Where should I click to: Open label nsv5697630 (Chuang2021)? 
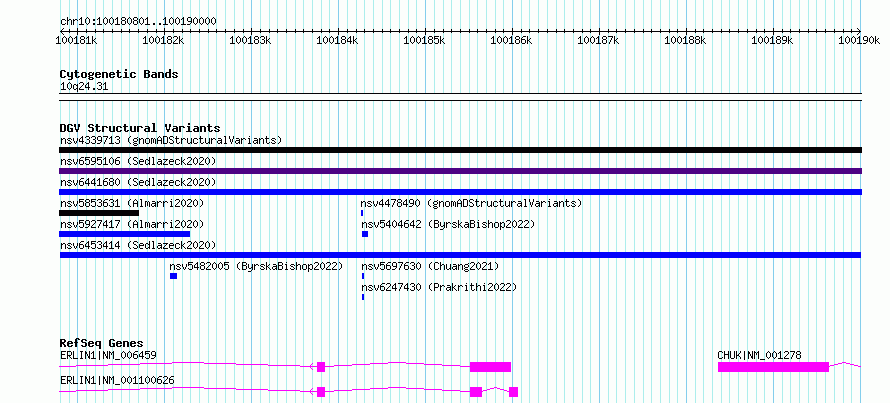point(431,266)
